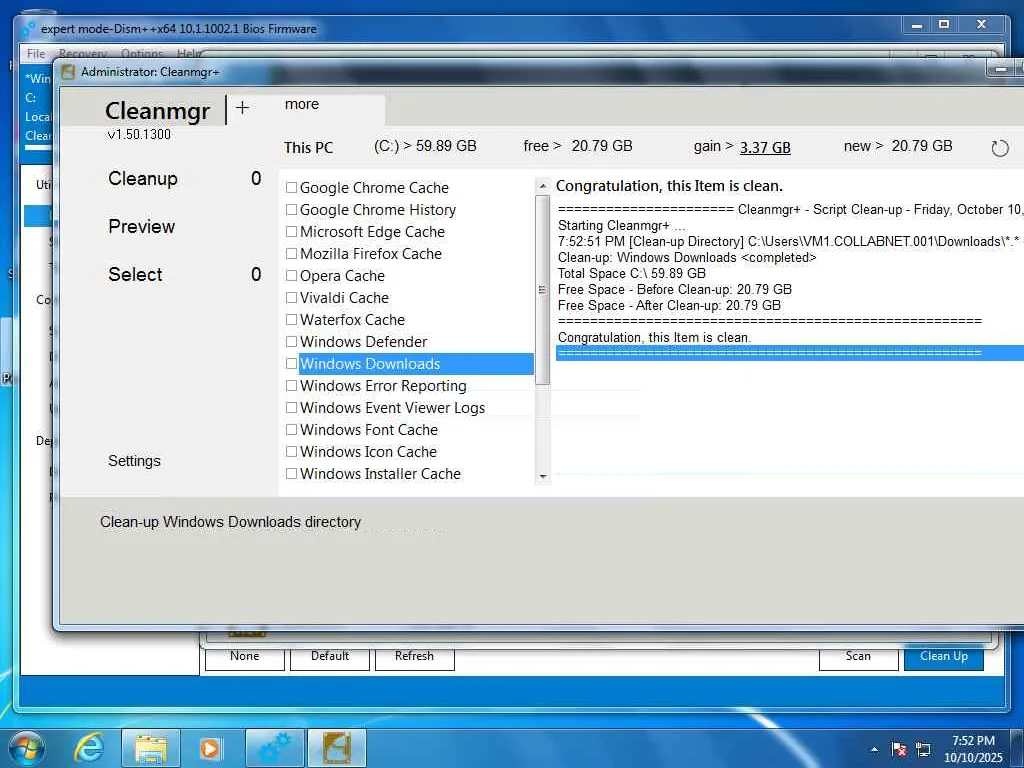This screenshot has height=768, width=1024.
Task: Check Google Chrome History checkbox
Action: pyautogui.click(x=291, y=210)
